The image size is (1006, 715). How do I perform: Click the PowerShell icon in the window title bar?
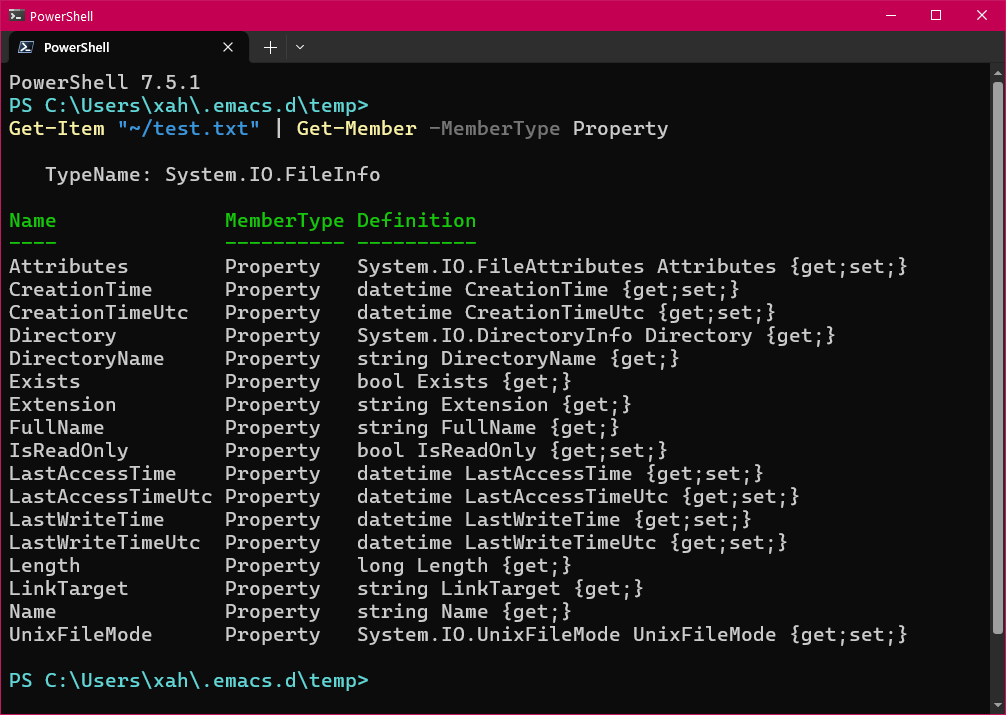coord(16,15)
